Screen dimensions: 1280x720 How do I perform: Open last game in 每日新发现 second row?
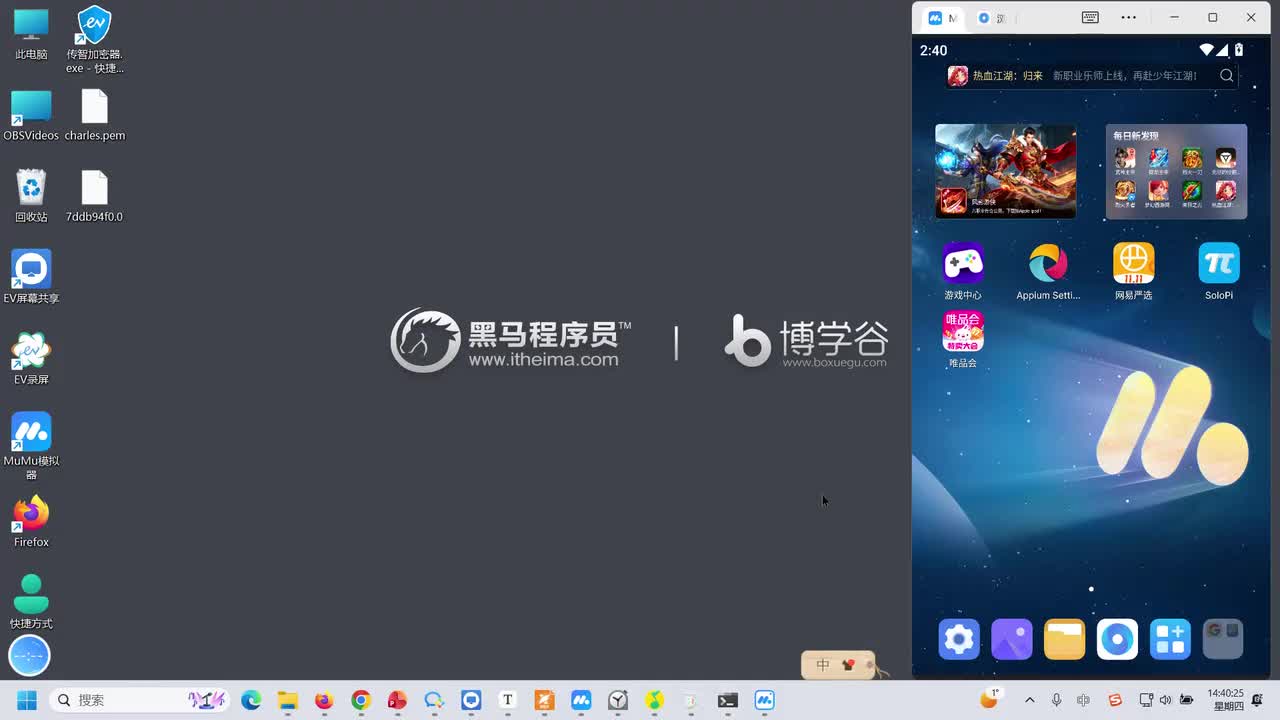click(x=1226, y=193)
